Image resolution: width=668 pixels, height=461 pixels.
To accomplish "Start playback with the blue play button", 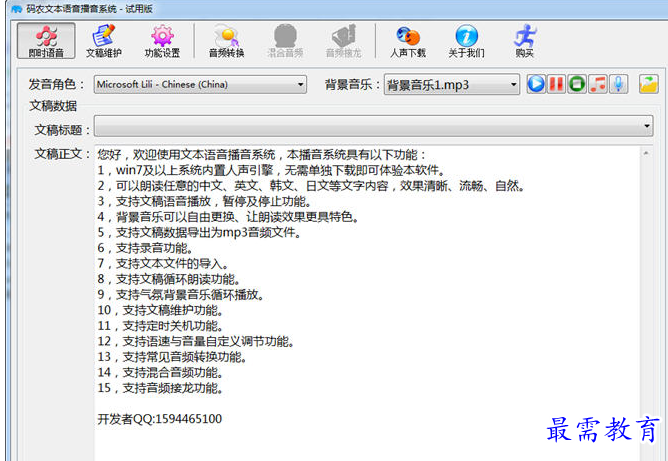I will click(x=536, y=84).
